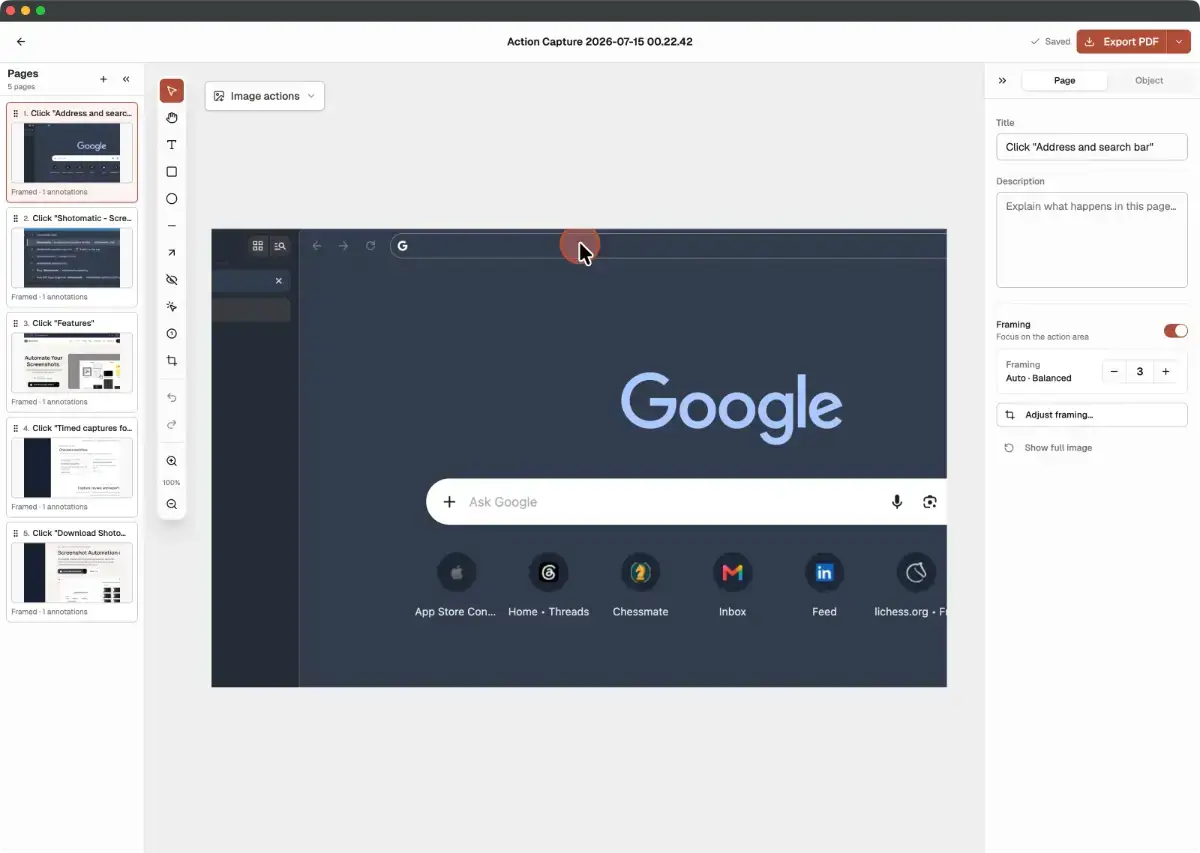Select the numbered step marker tool
Viewport: 1200px width, 853px height.
point(172,334)
